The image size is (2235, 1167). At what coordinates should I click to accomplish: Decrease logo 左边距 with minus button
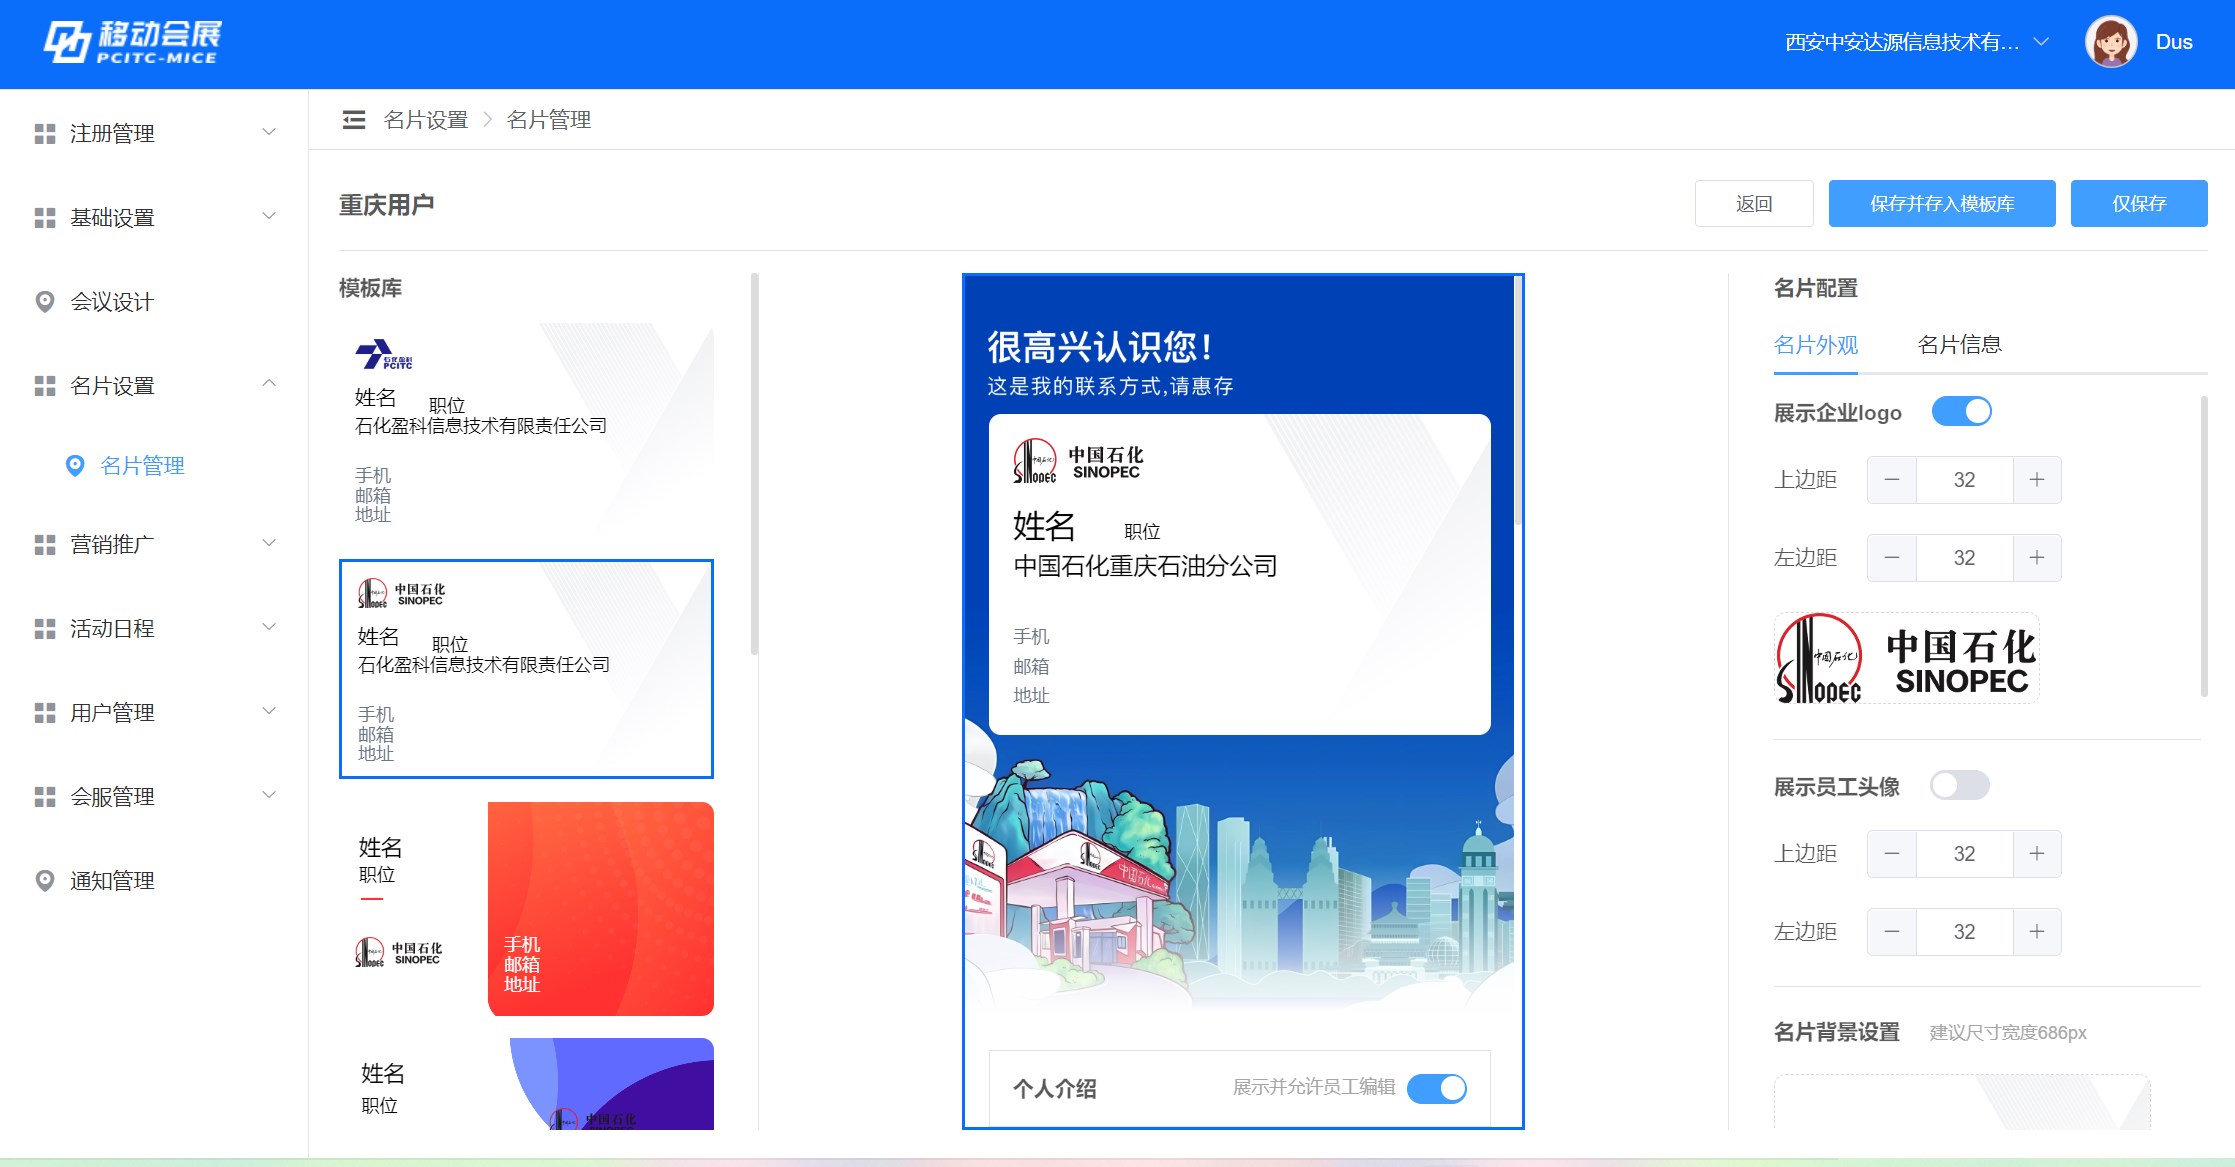1892,558
